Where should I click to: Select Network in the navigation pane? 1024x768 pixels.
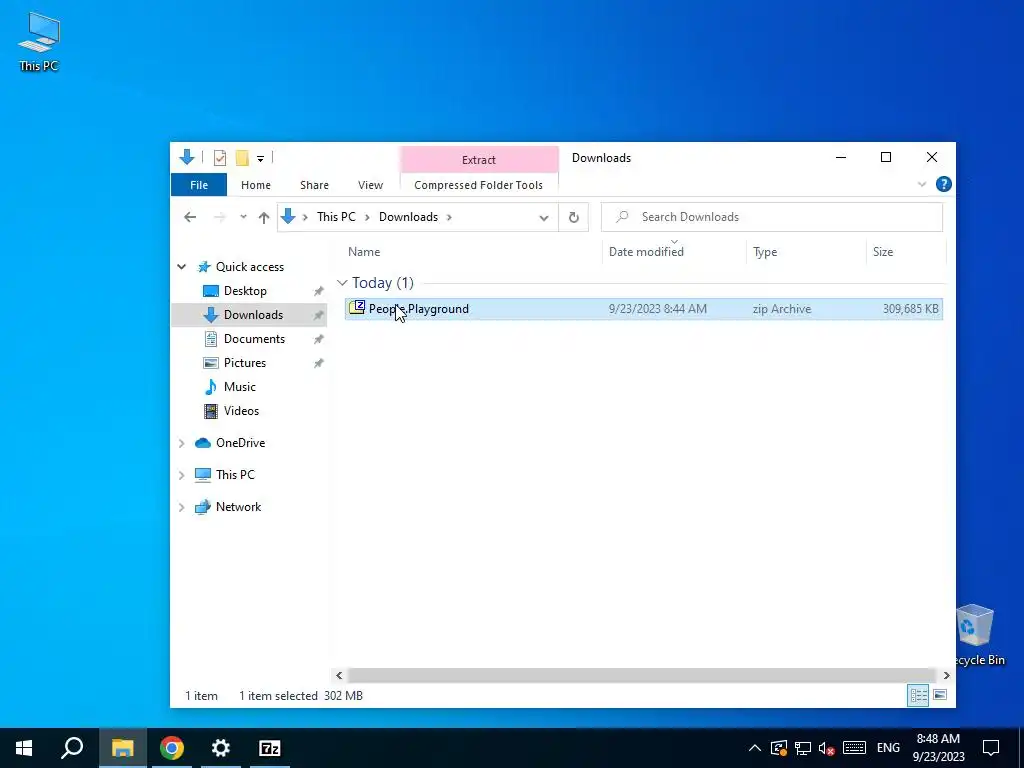[x=238, y=507]
